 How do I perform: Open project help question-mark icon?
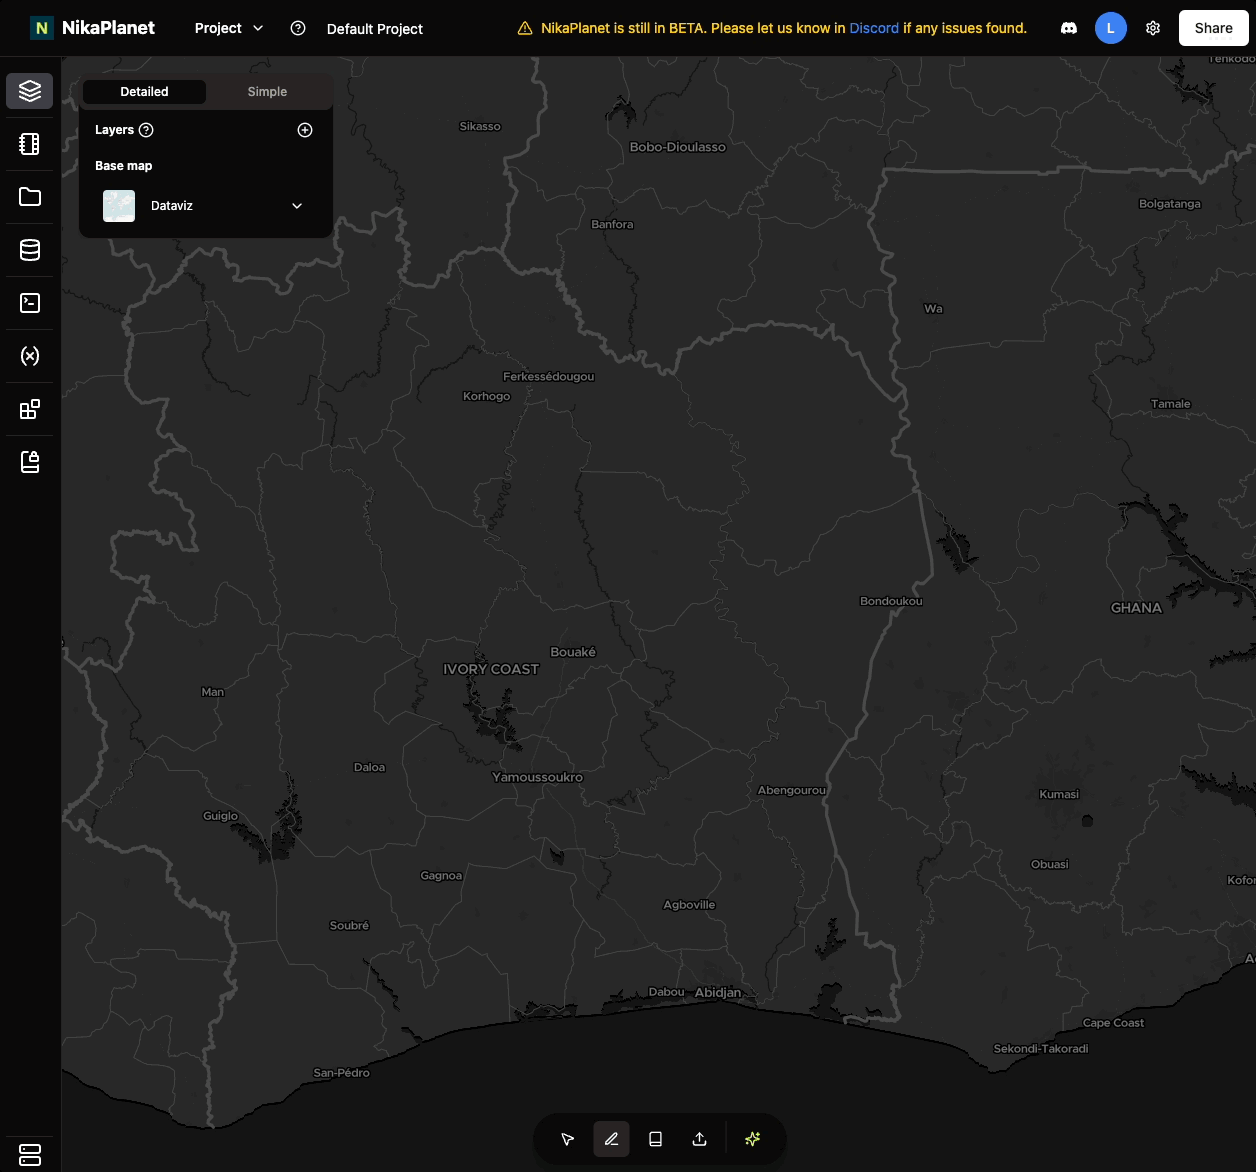tap(298, 28)
